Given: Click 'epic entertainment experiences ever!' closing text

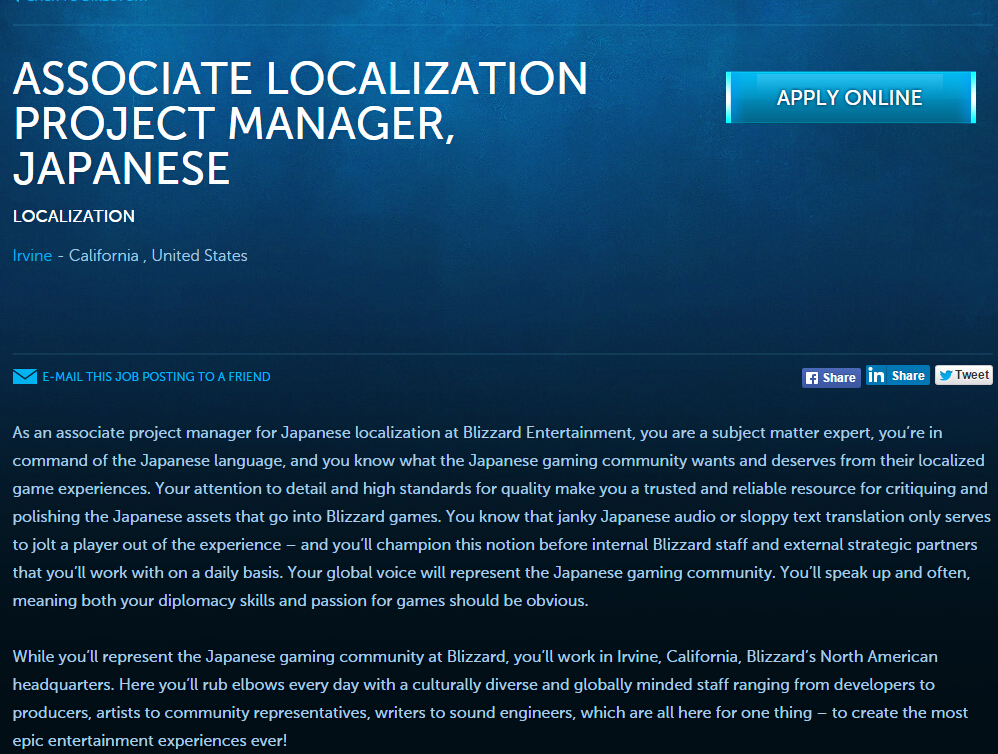Looking at the screenshot, I should click(148, 741).
